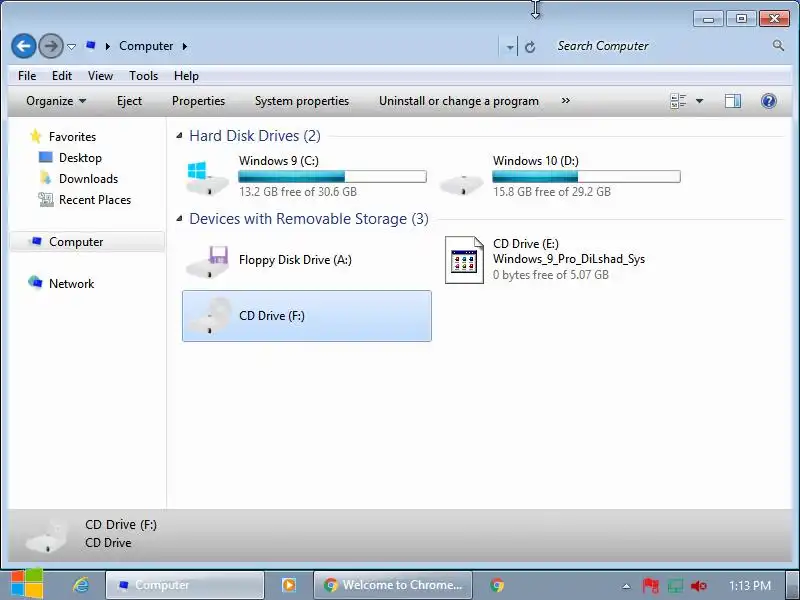Click the details pane CD Drive icon
The width and height of the screenshot is (800, 600).
pos(47,535)
